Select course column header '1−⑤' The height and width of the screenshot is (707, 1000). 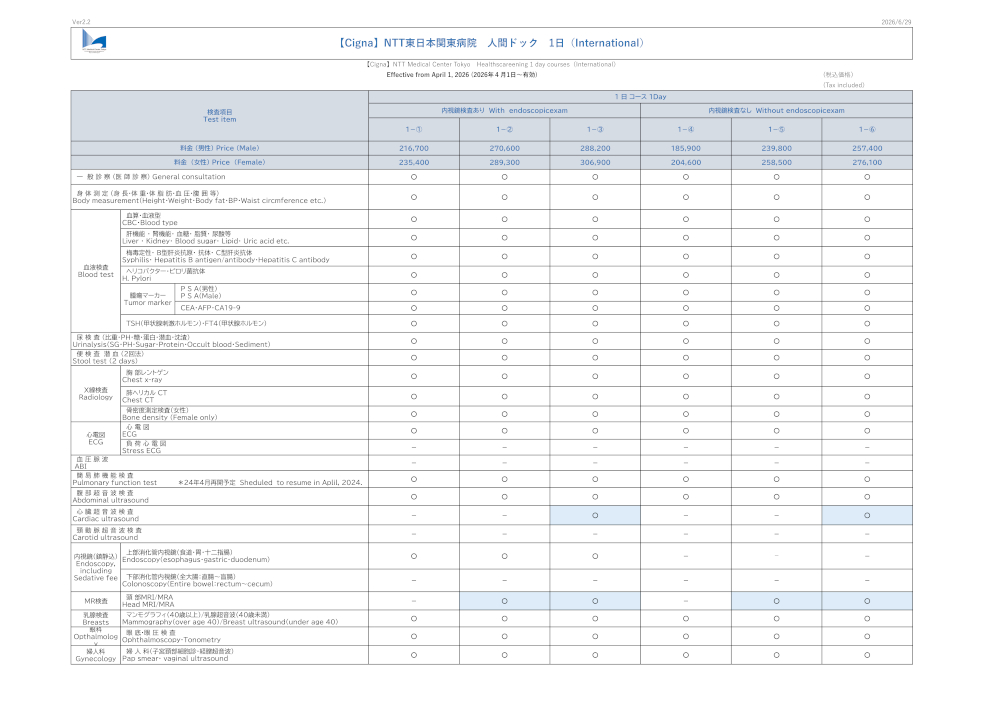click(776, 129)
